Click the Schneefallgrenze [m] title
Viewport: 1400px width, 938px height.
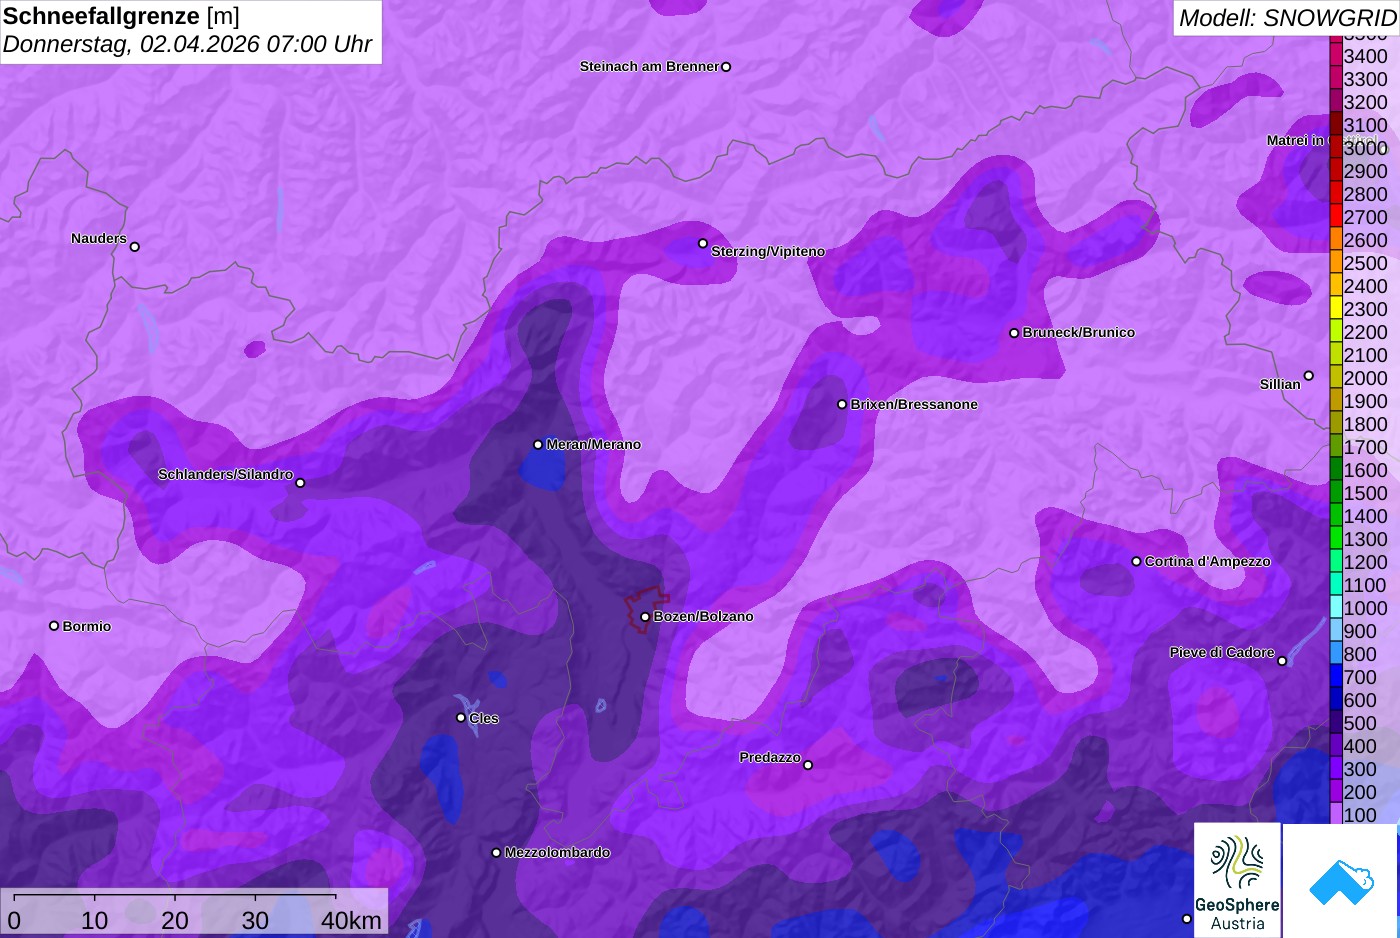click(x=121, y=16)
